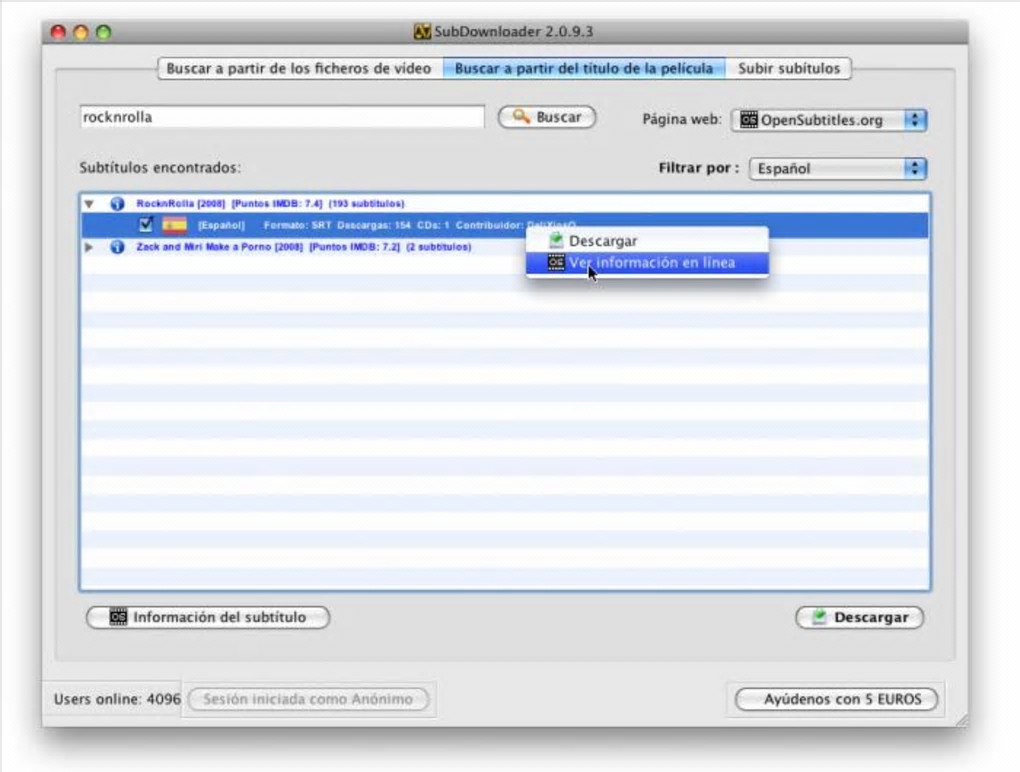Open the Filtrar por Español language dropdown
The height and width of the screenshot is (772, 1020).
[838, 168]
